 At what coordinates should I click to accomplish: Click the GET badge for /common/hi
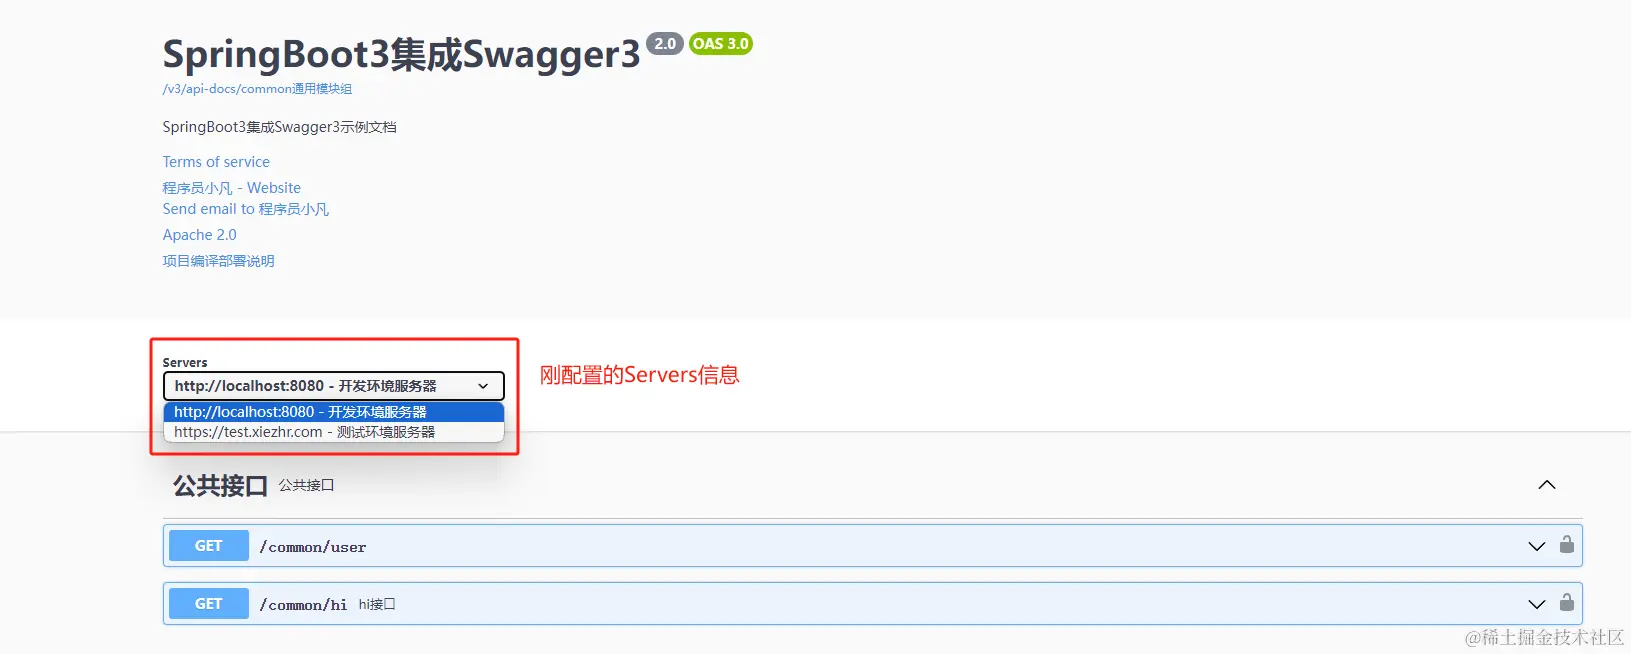point(209,604)
